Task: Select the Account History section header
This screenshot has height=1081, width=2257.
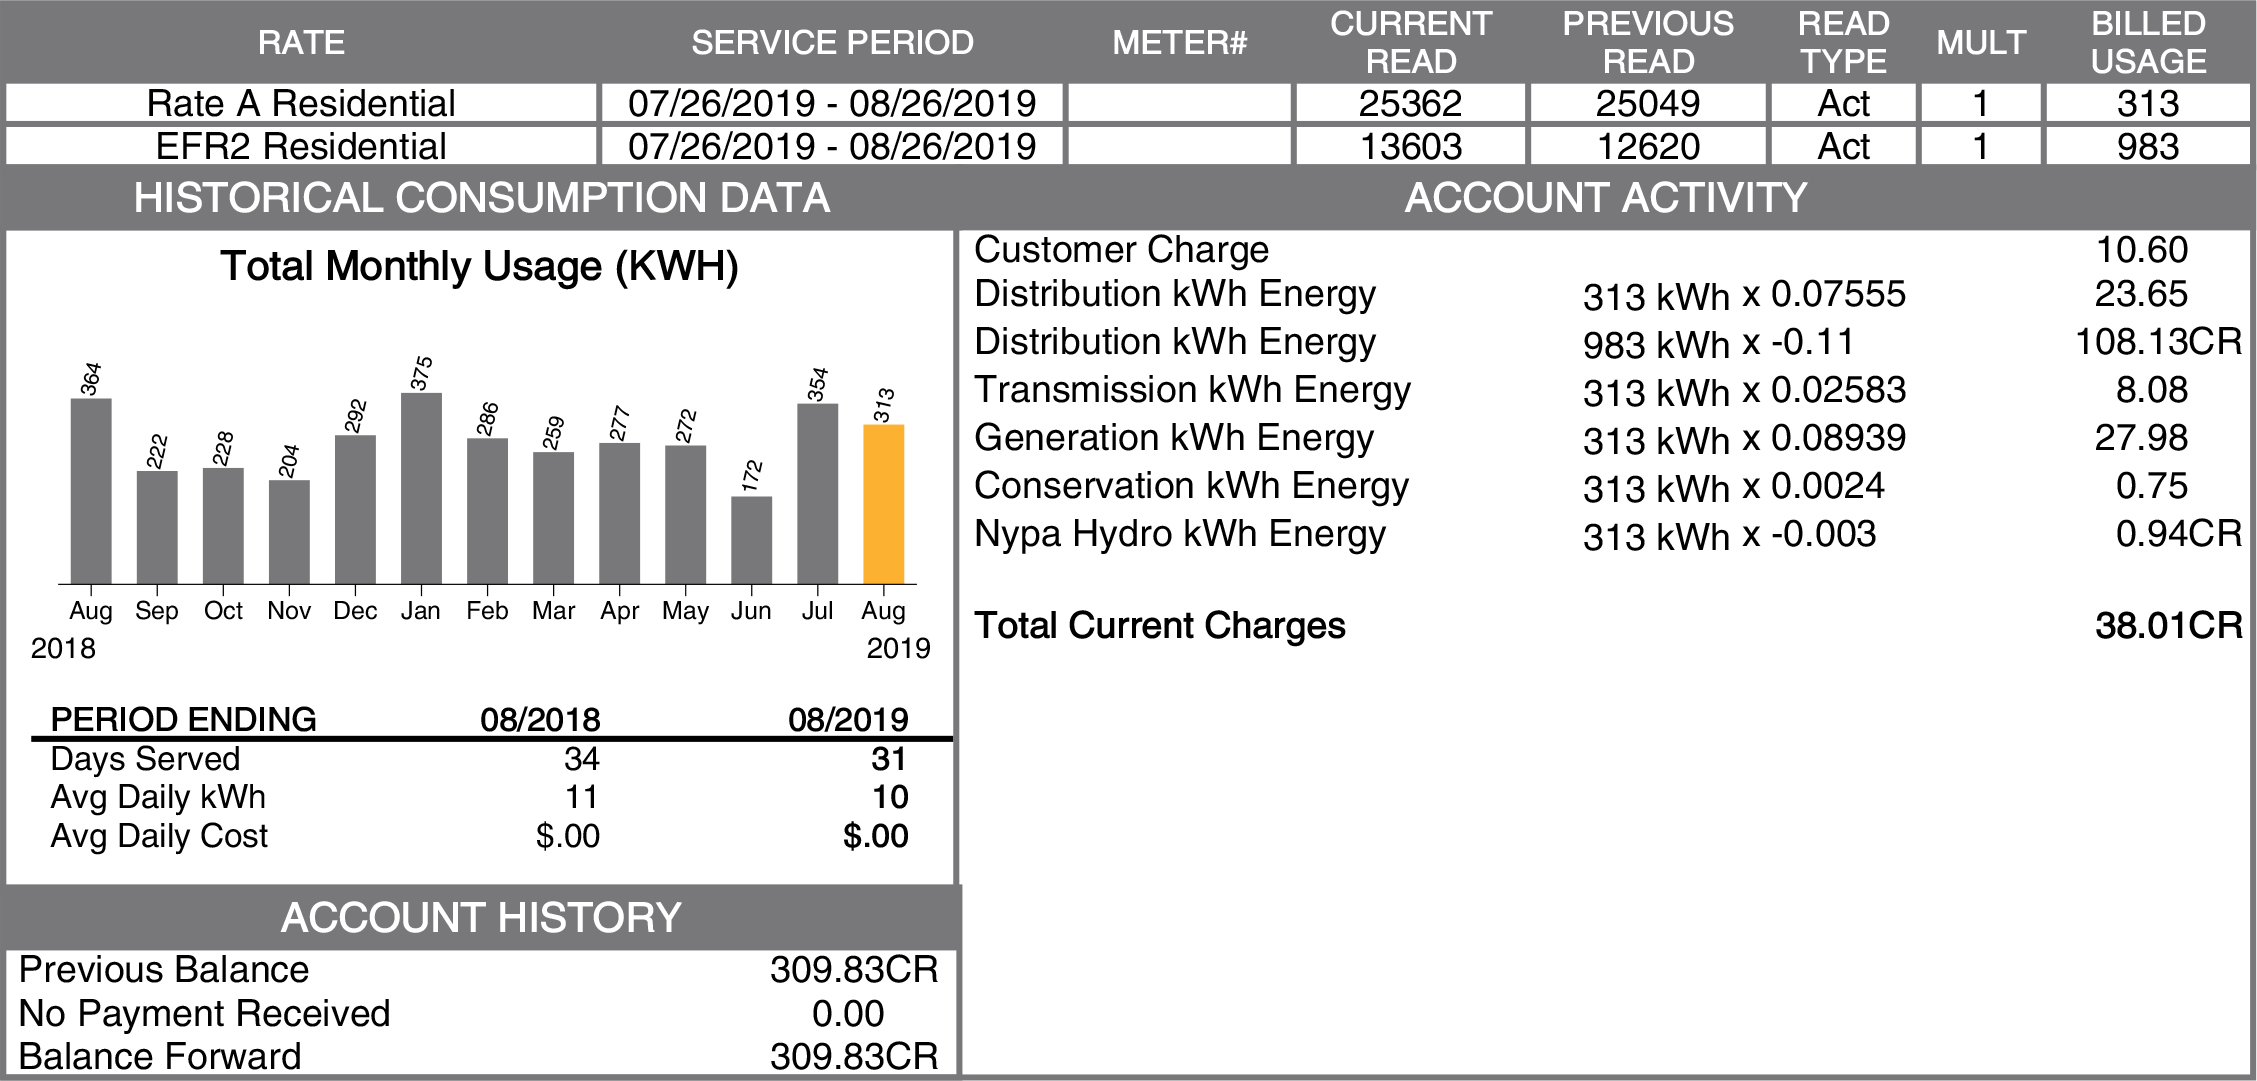Action: pos(481,917)
